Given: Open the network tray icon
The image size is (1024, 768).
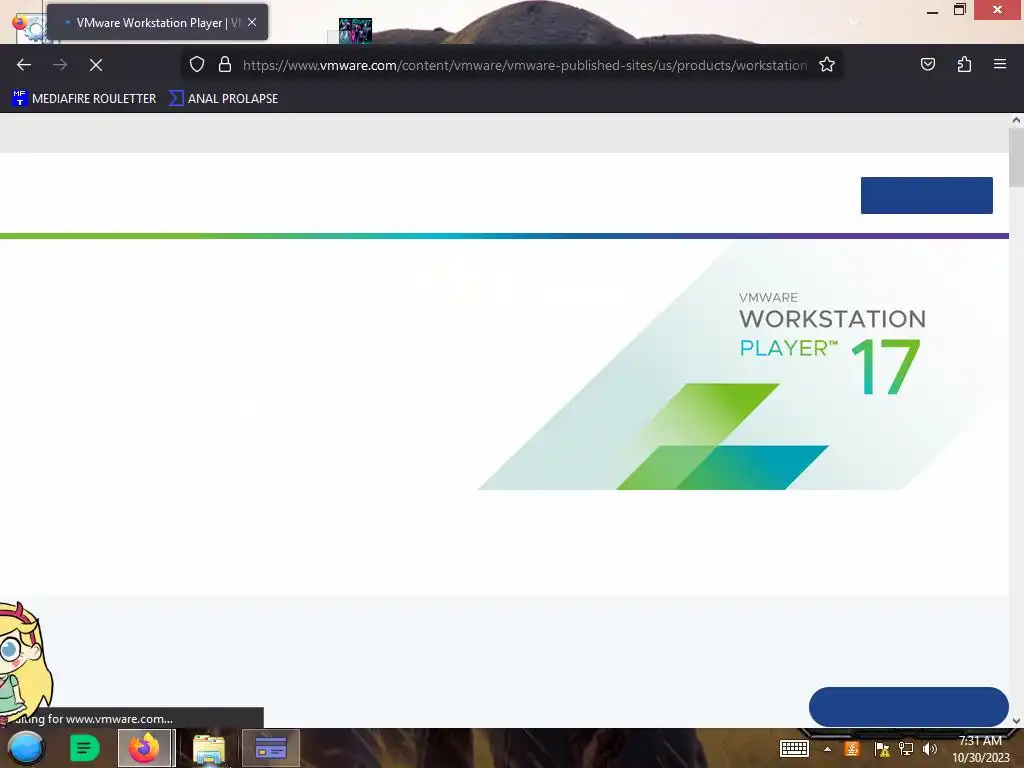Looking at the screenshot, I should (906, 749).
